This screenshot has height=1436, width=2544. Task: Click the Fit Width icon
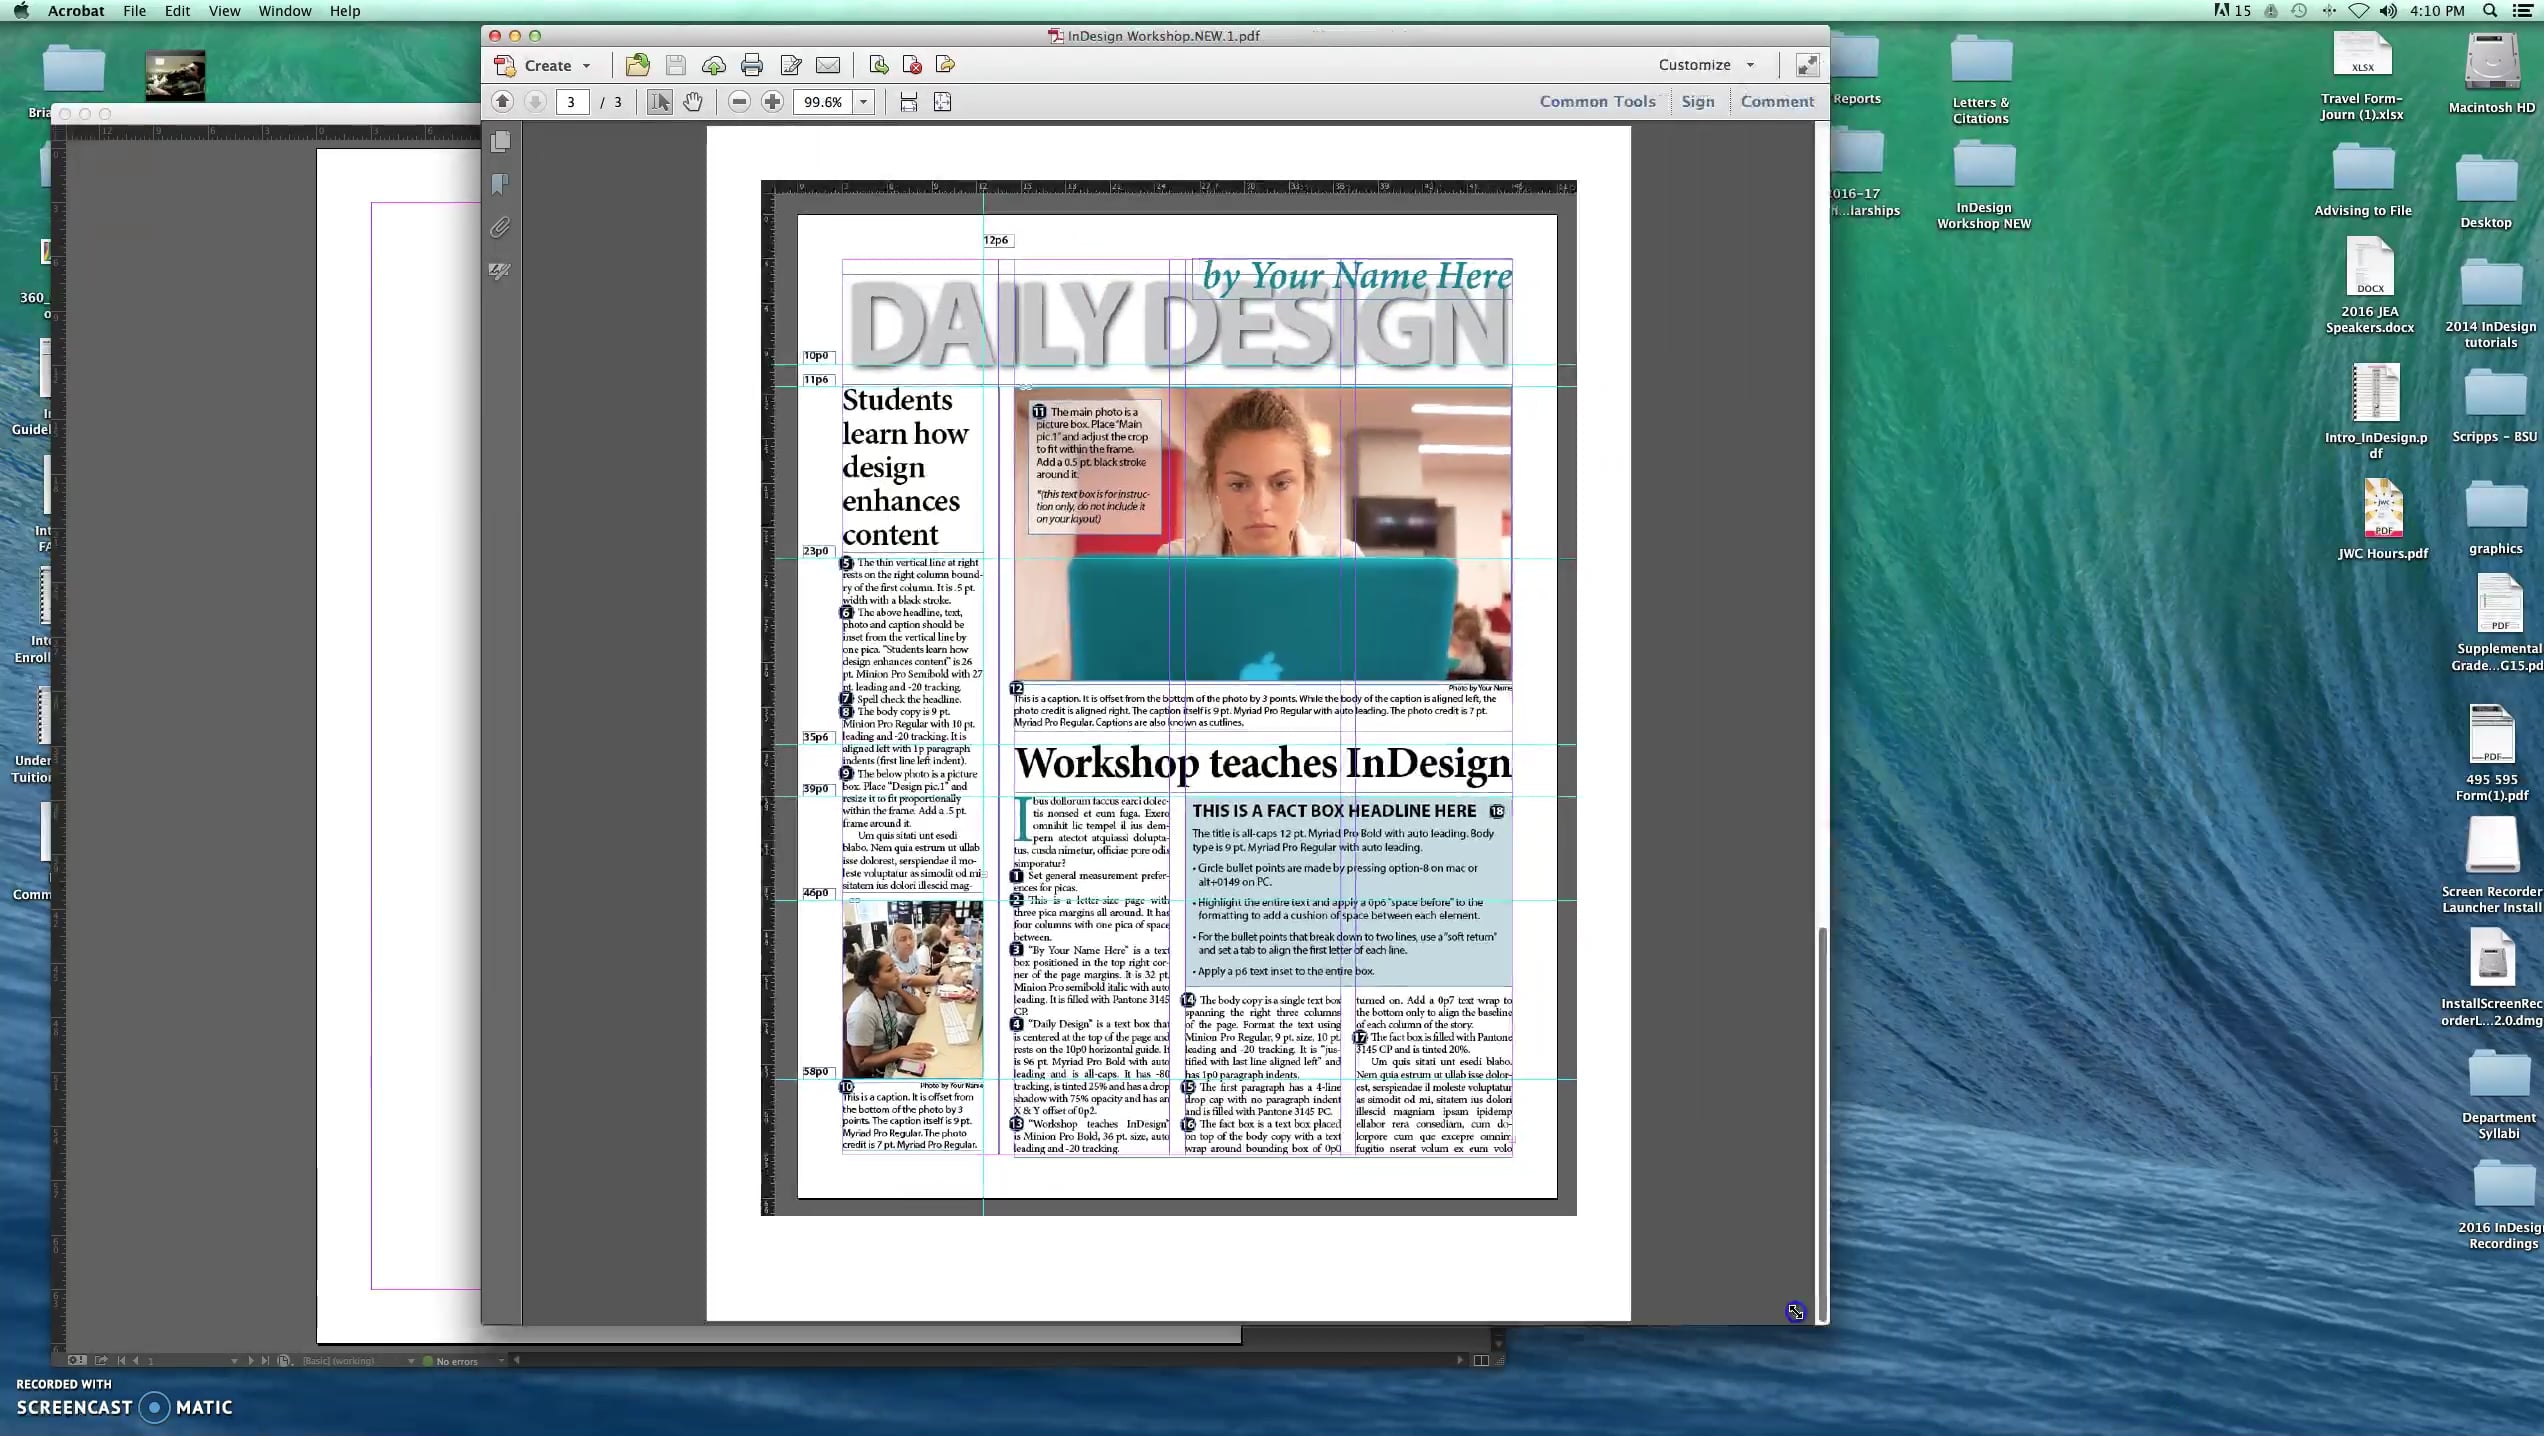coord(907,101)
